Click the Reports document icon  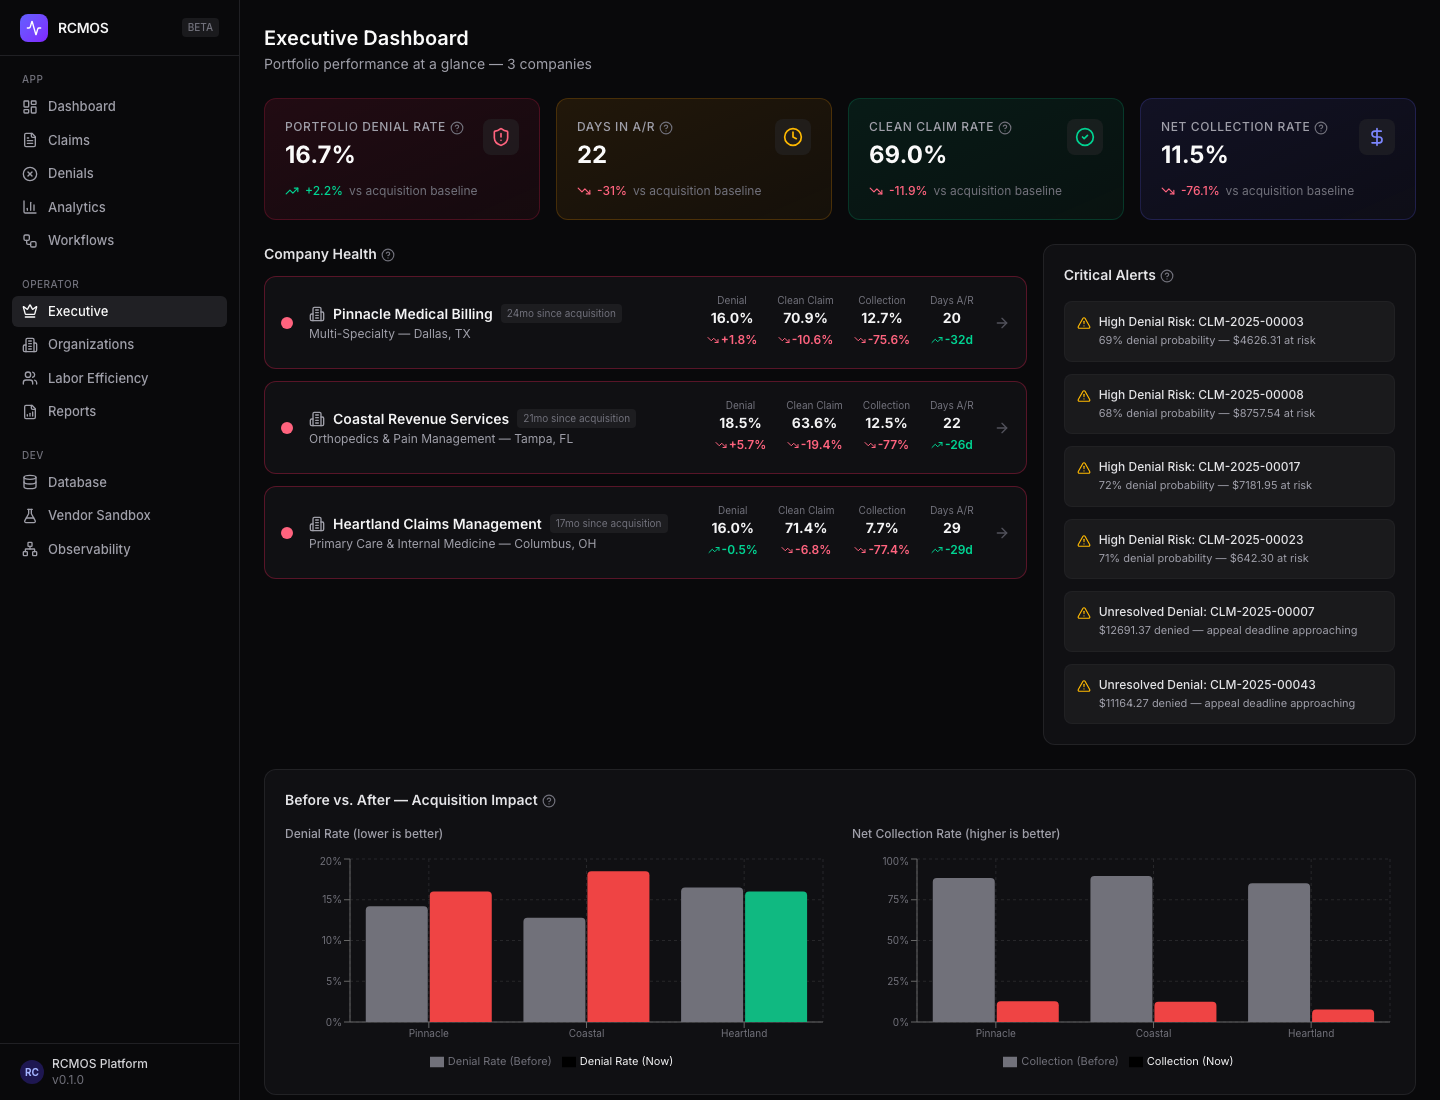pyautogui.click(x=30, y=412)
